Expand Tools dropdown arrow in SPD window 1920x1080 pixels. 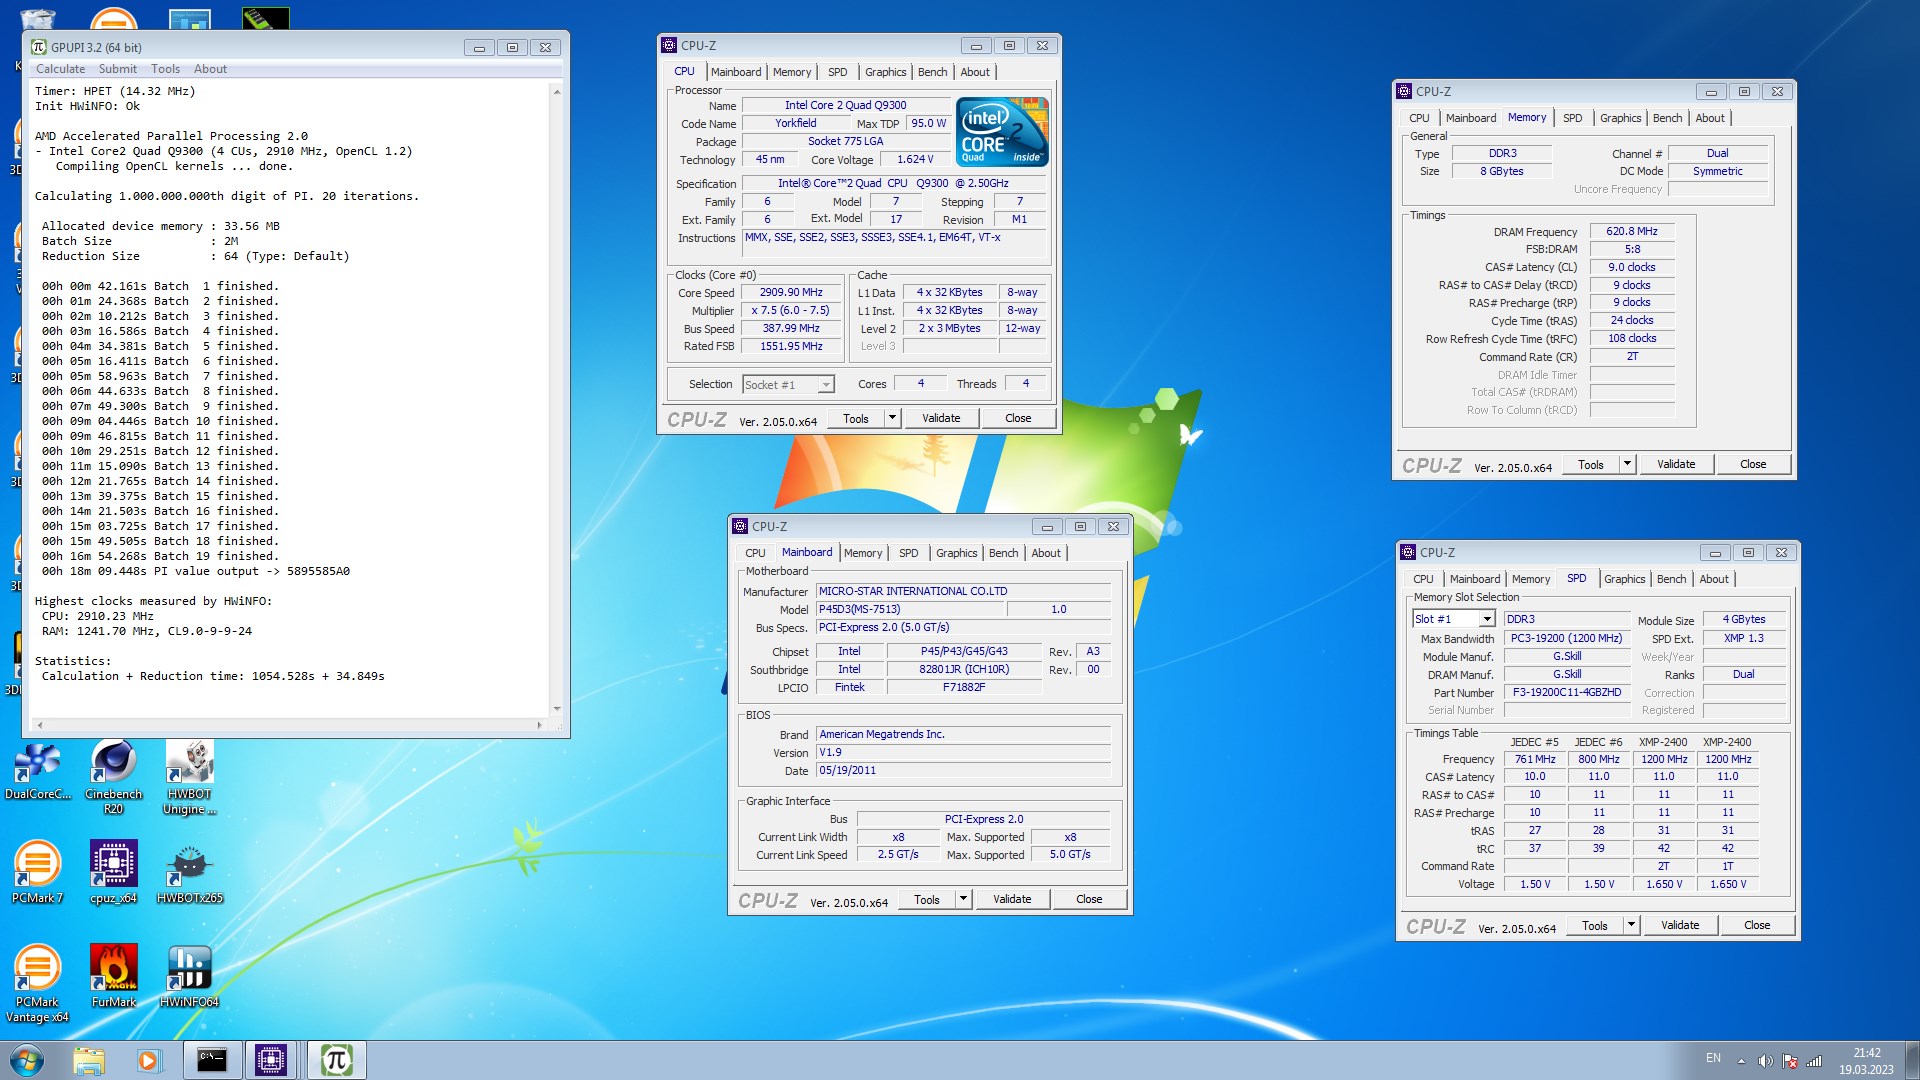[x=1631, y=925]
